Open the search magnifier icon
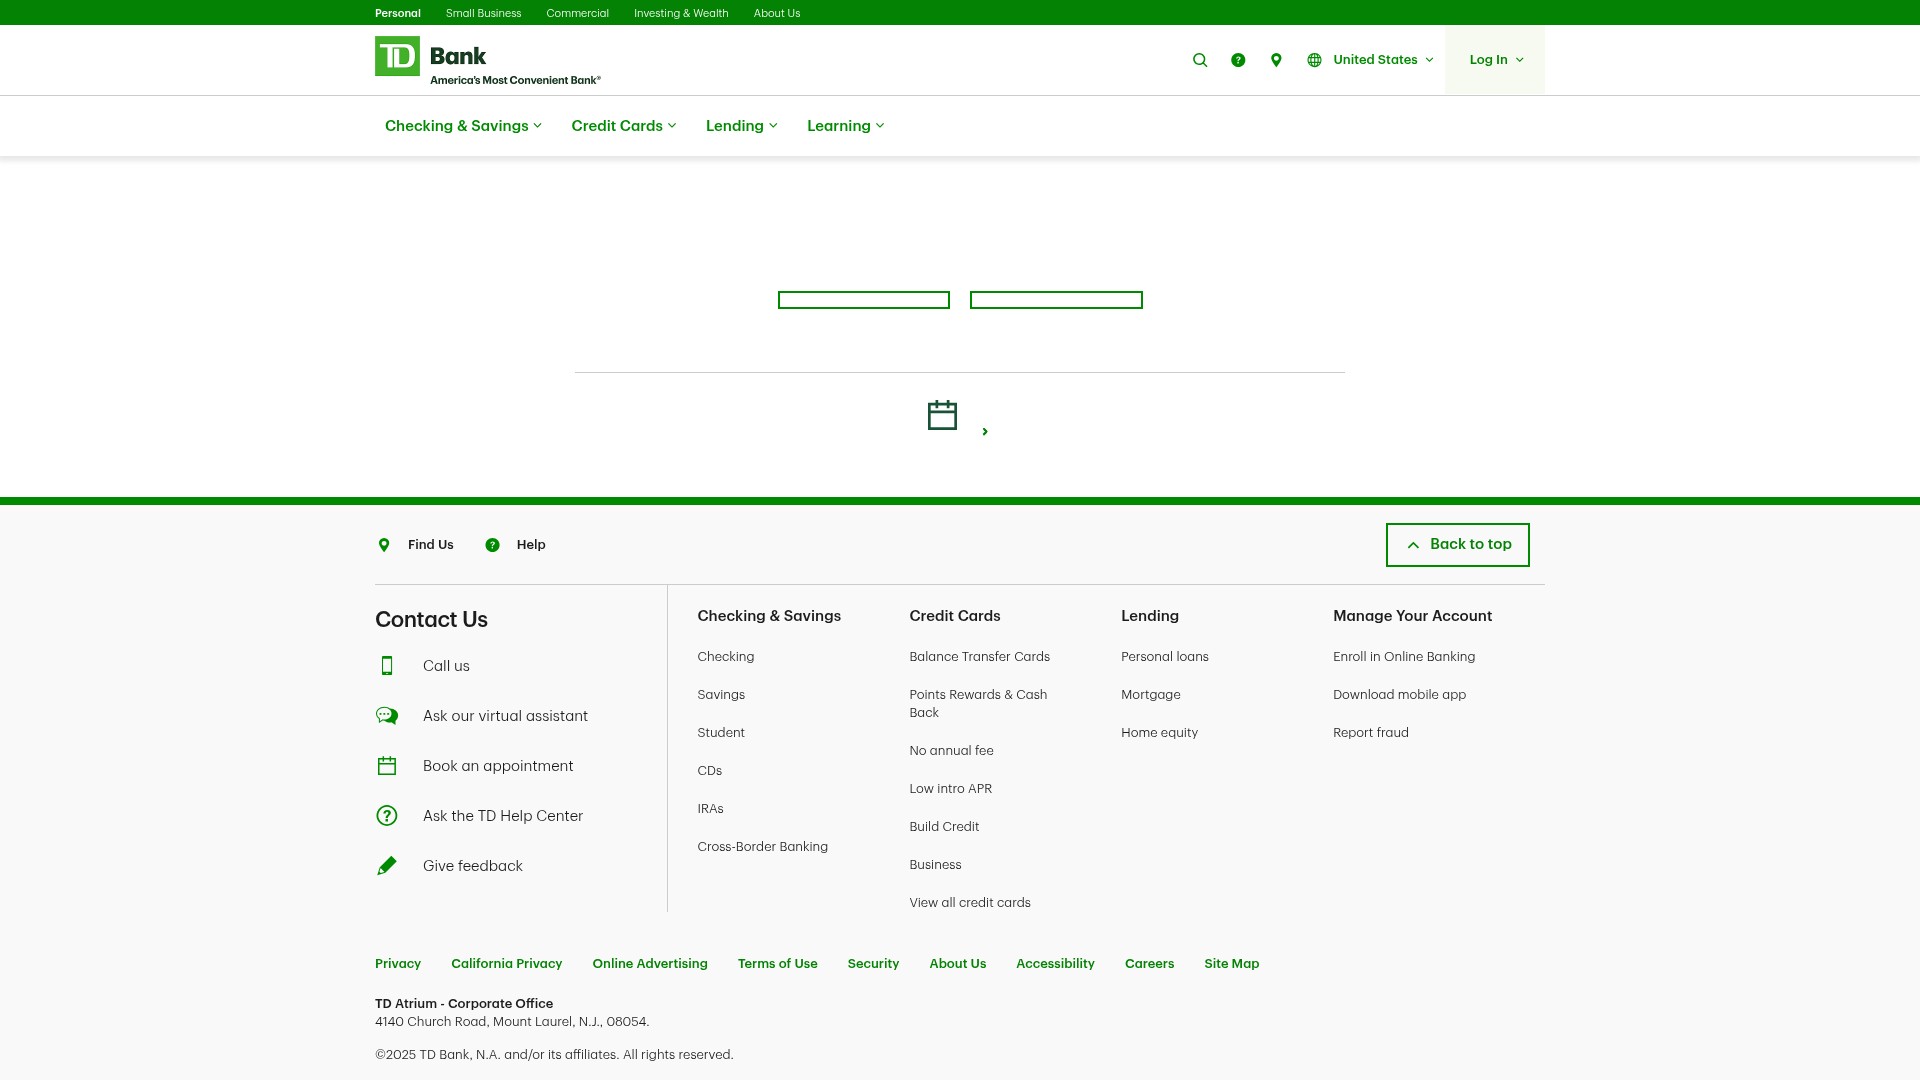 1200,60
